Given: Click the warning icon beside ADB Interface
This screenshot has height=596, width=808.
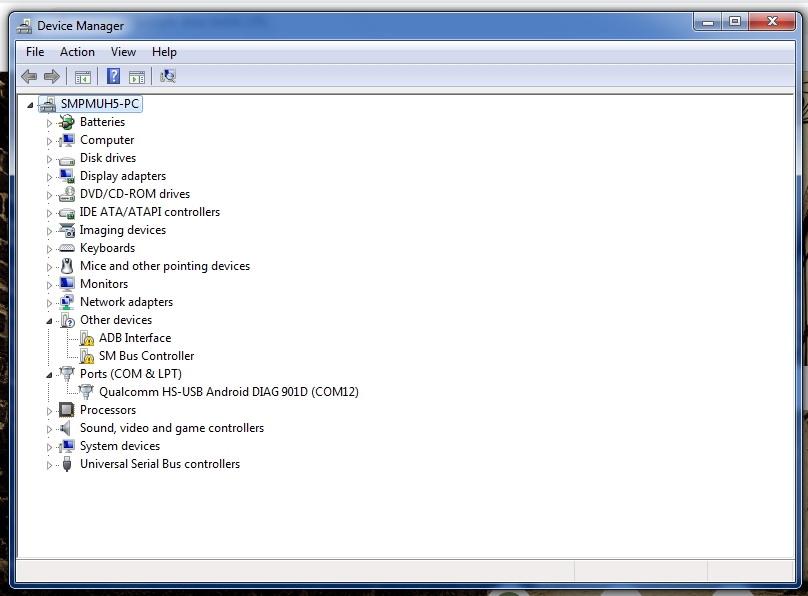Looking at the screenshot, I should click(87, 338).
